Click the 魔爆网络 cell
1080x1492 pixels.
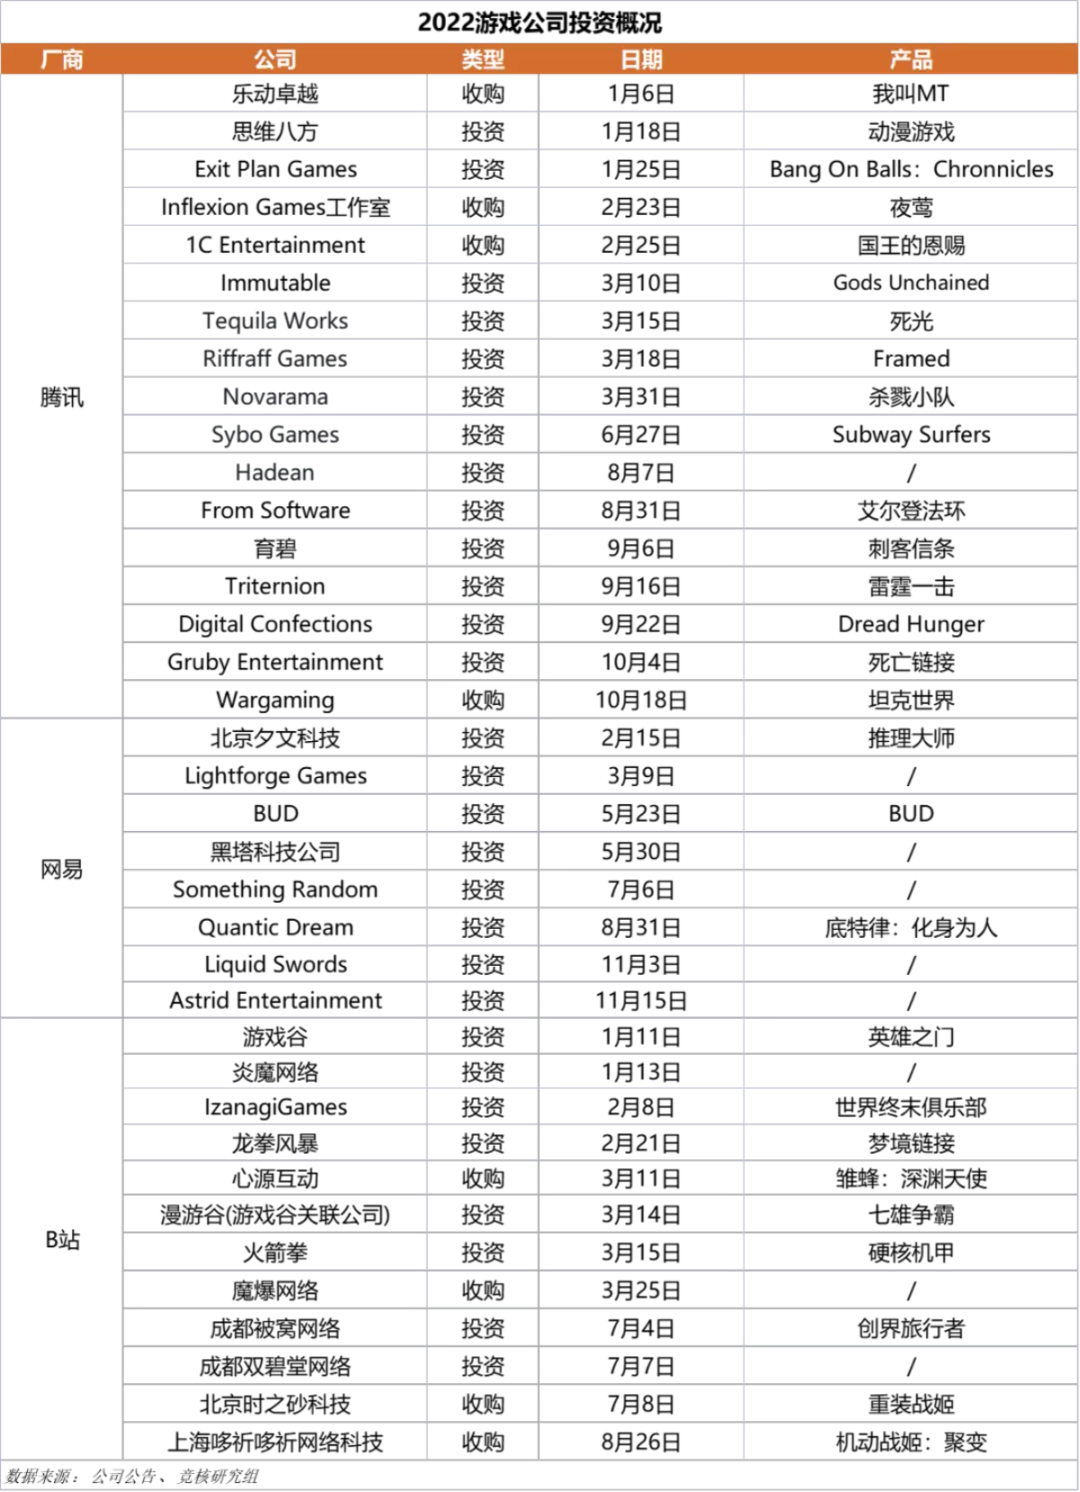[x=275, y=1290]
